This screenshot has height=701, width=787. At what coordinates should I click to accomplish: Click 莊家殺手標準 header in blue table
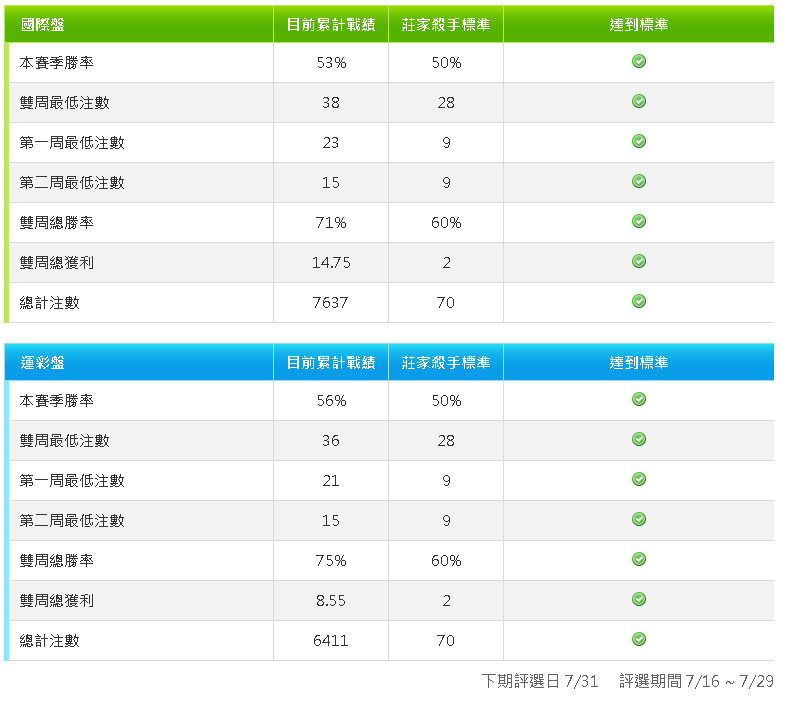pyautogui.click(x=446, y=363)
